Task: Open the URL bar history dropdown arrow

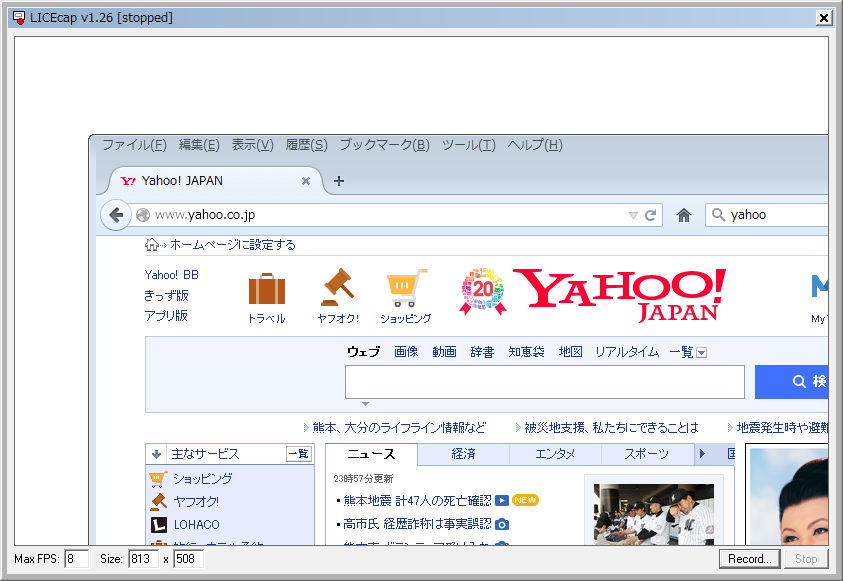Action: tap(633, 216)
